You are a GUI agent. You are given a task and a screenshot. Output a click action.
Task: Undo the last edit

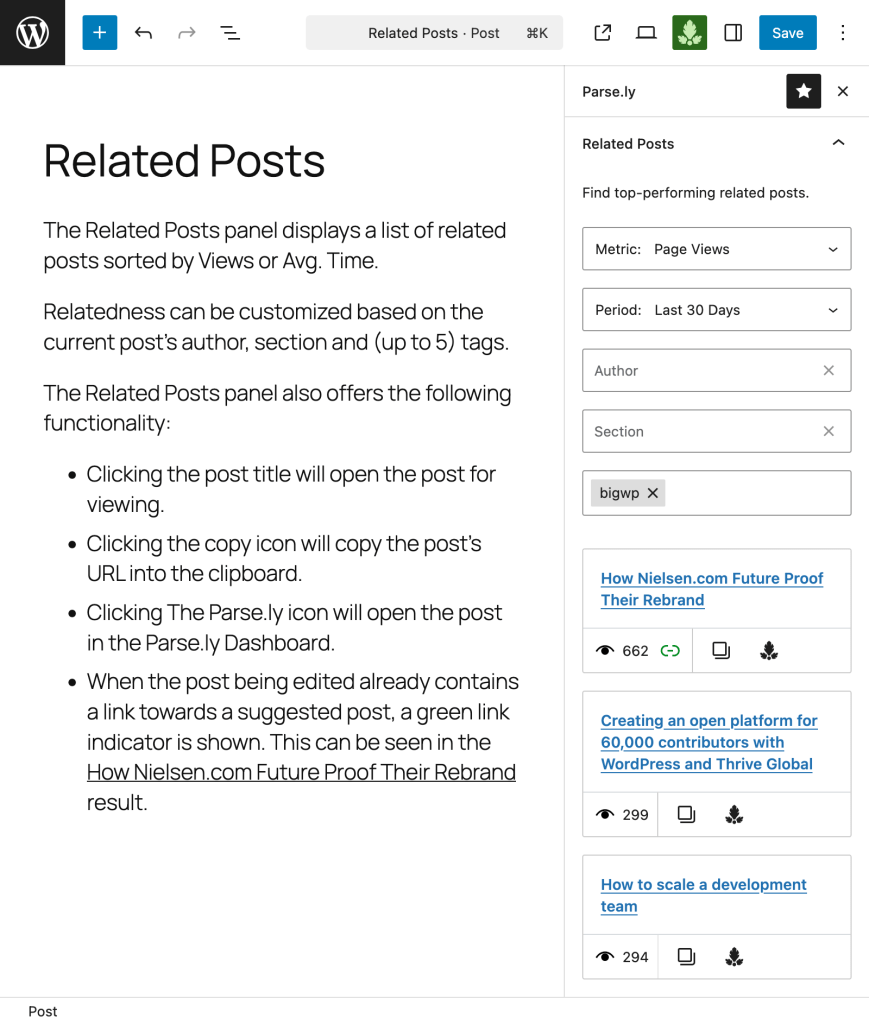pyautogui.click(x=144, y=33)
